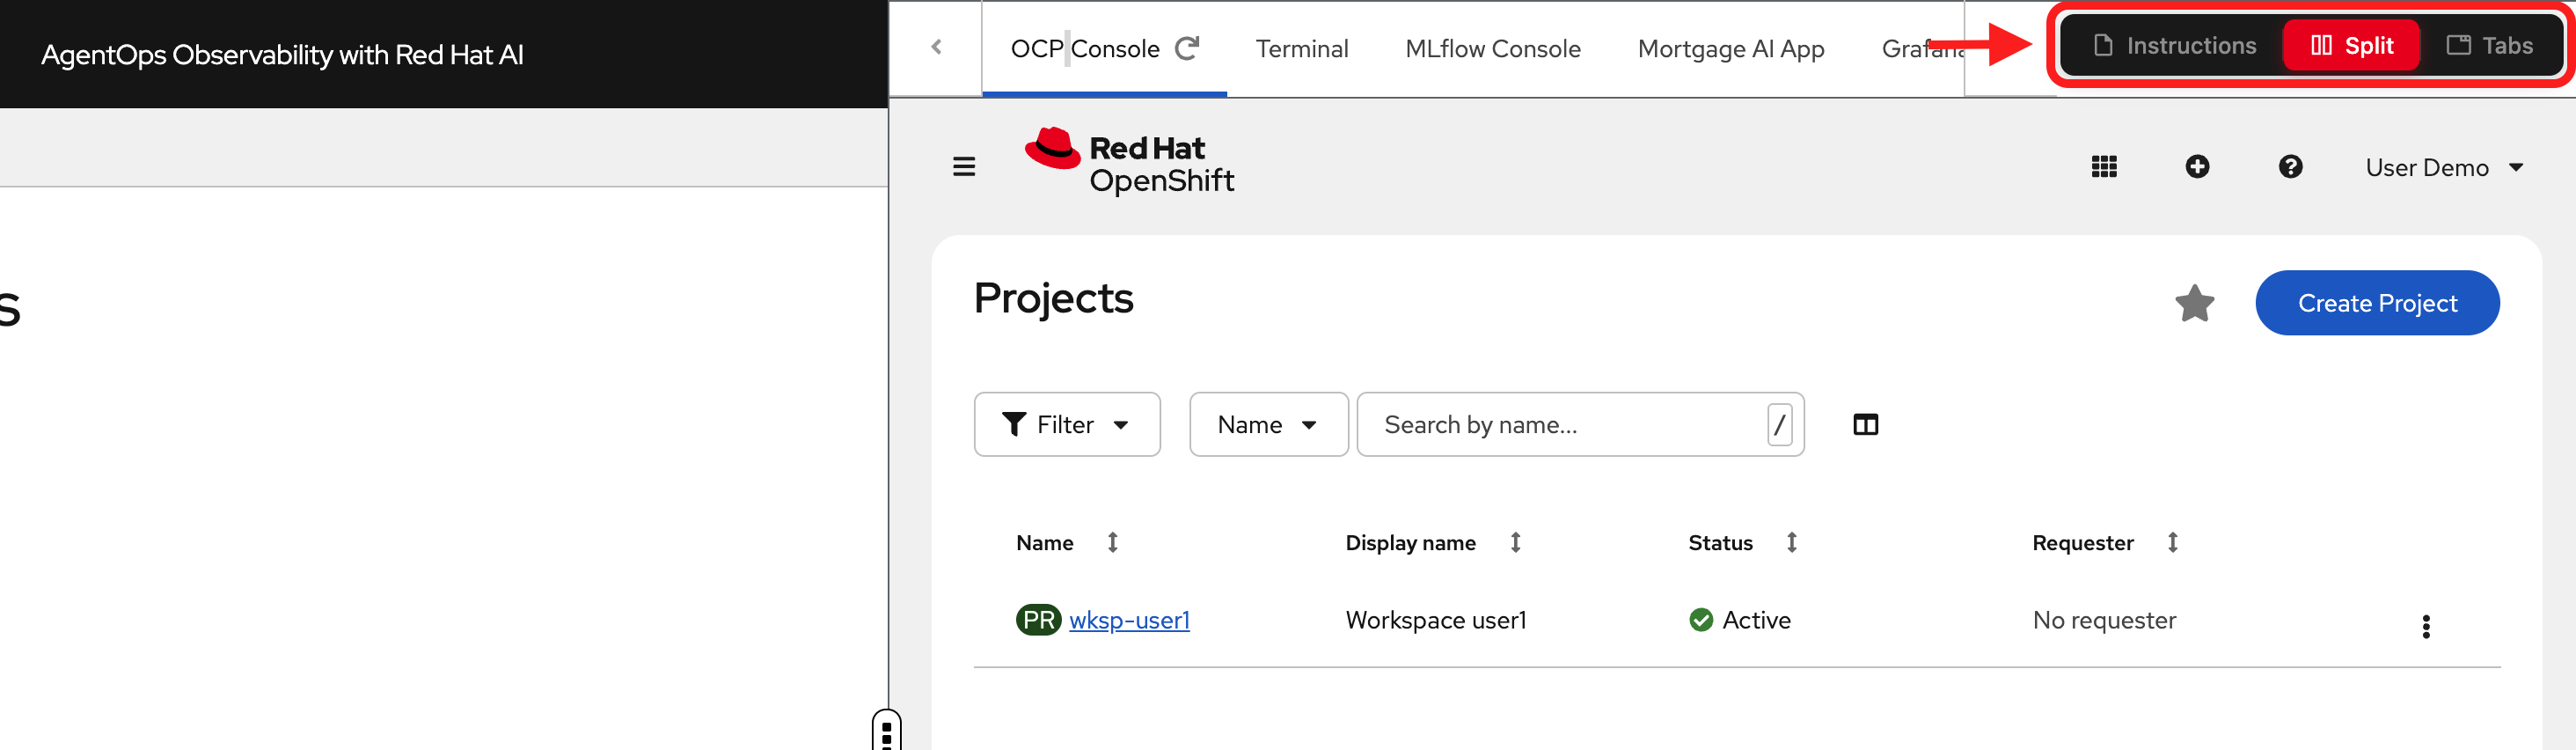Click the 'Workspace user1' display name cell
The width and height of the screenshot is (2576, 750).
[x=1436, y=620]
